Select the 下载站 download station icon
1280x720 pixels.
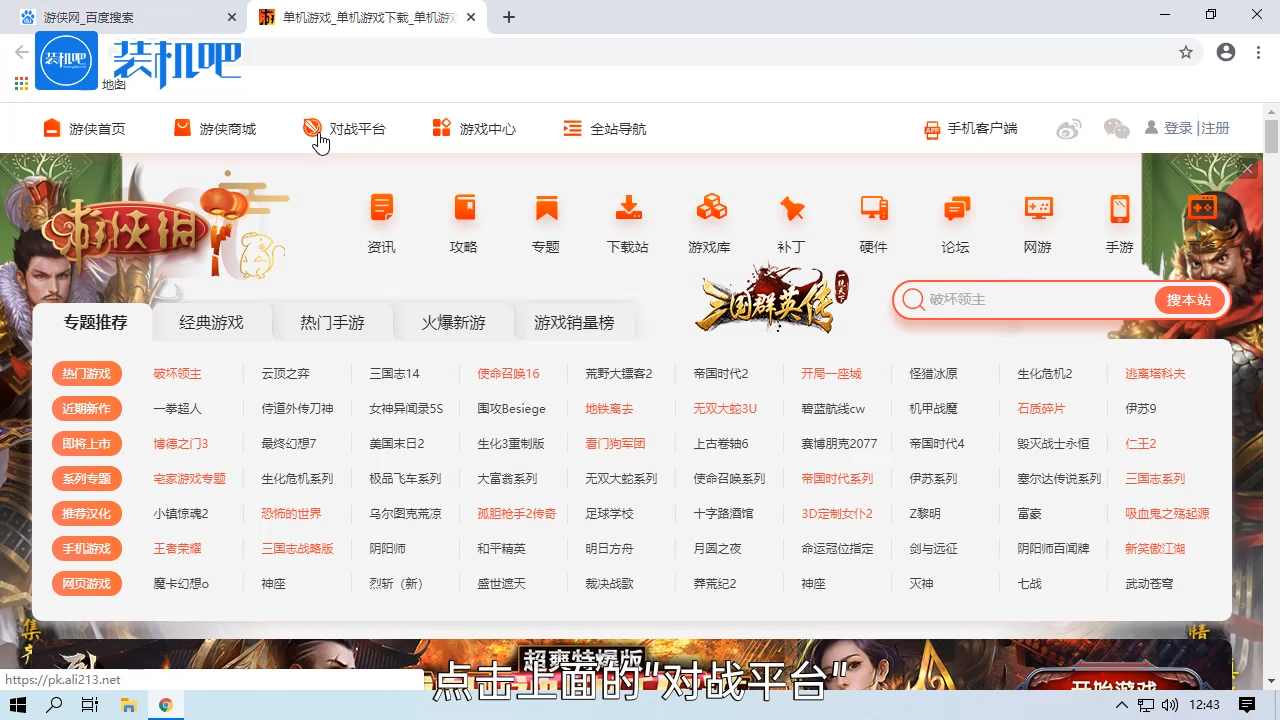pyautogui.click(x=627, y=220)
